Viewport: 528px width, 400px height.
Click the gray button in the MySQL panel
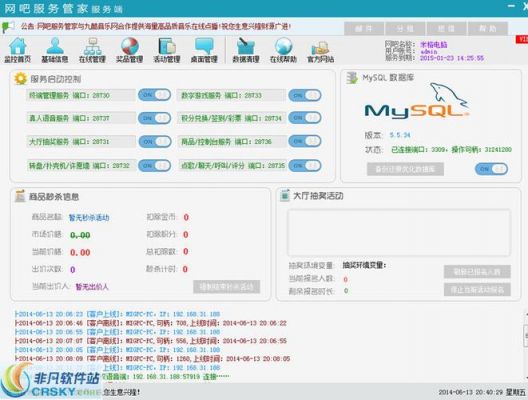[x=405, y=169]
